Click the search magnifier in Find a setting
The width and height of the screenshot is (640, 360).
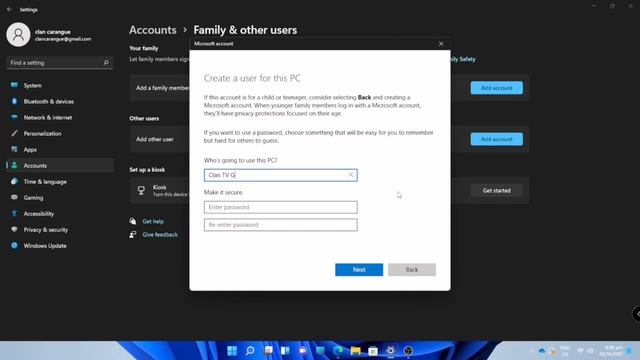(106, 62)
